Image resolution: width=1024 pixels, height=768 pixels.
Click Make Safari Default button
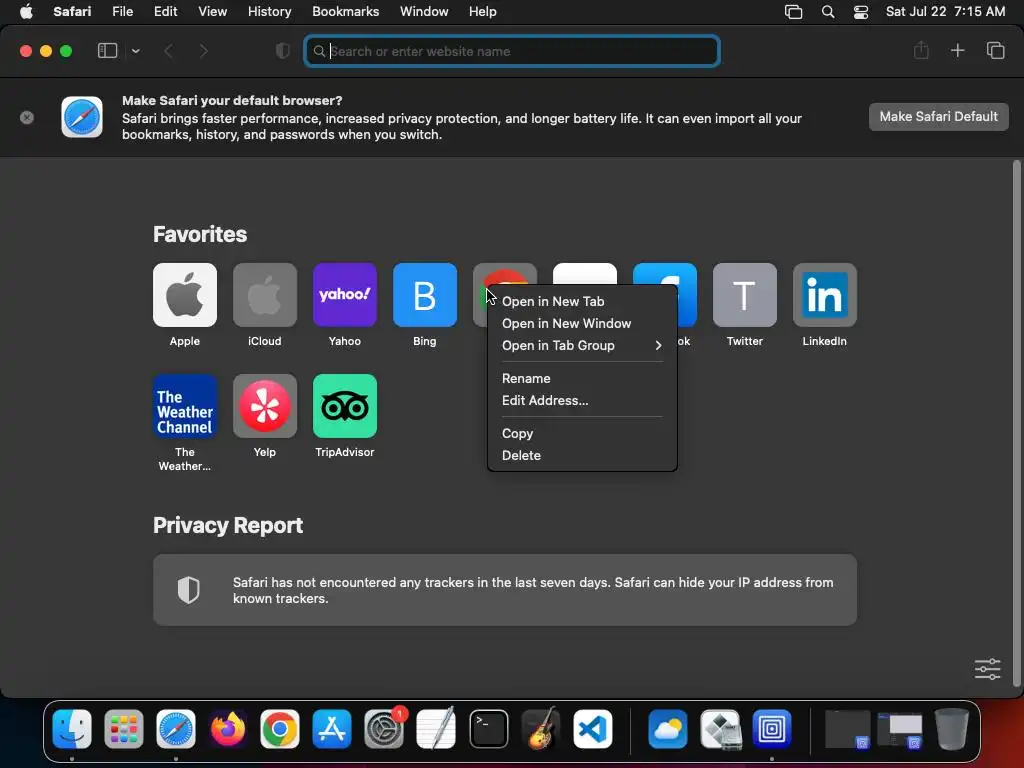point(938,117)
